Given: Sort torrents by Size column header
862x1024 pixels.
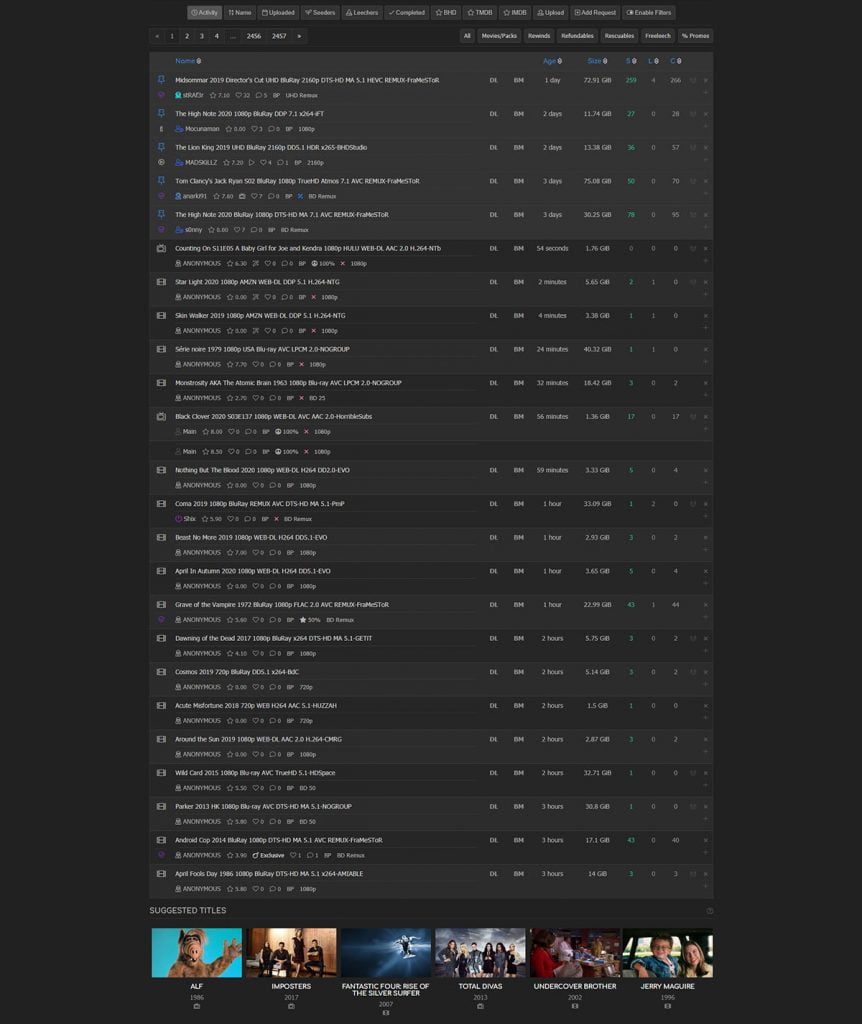Looking at the screenshot, I should pos(596,61).
